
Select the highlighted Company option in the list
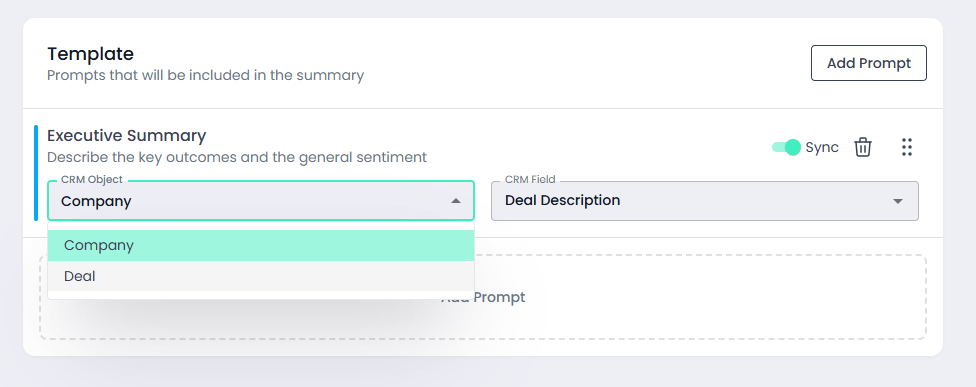[261, 245]
